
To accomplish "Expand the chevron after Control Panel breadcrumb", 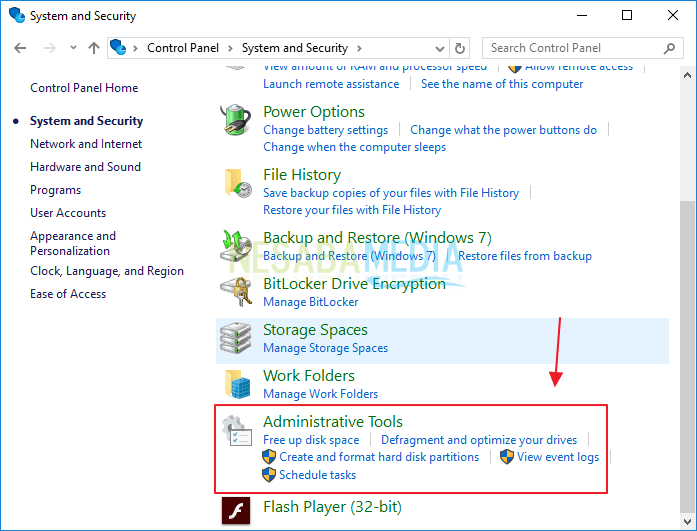I will tap(227, 48).
